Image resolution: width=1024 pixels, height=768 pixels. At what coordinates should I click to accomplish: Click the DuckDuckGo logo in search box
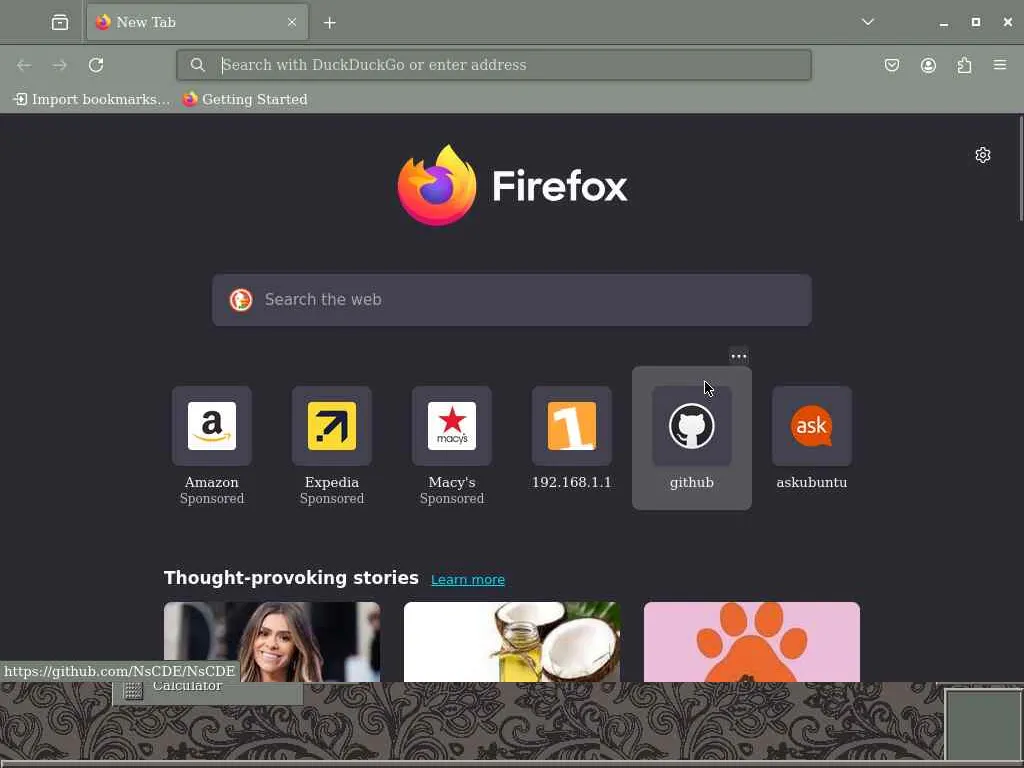tap(241, 300)
